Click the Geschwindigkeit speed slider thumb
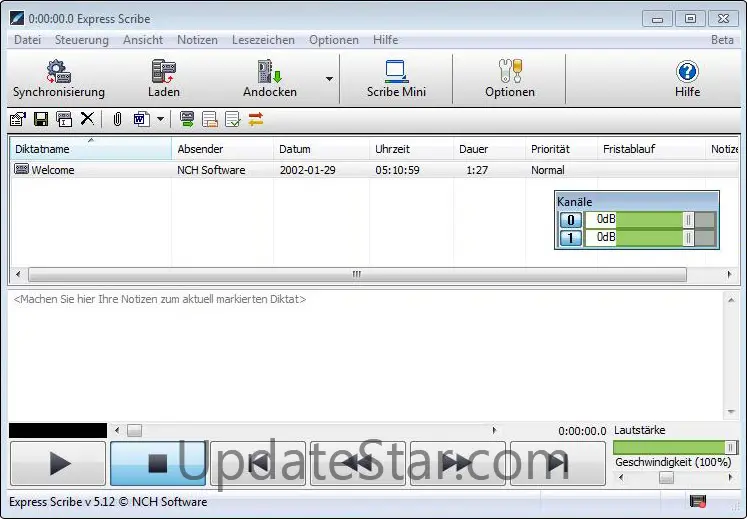 (x=666, y=477)
